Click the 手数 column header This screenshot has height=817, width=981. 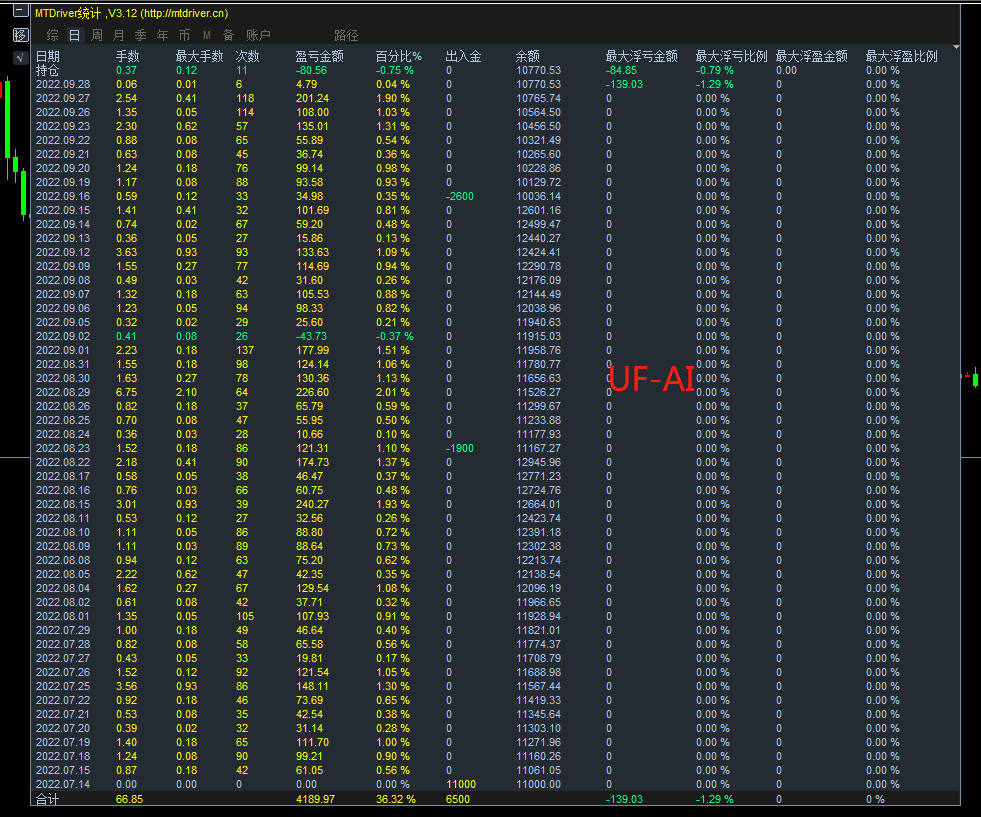coord(128,56)
